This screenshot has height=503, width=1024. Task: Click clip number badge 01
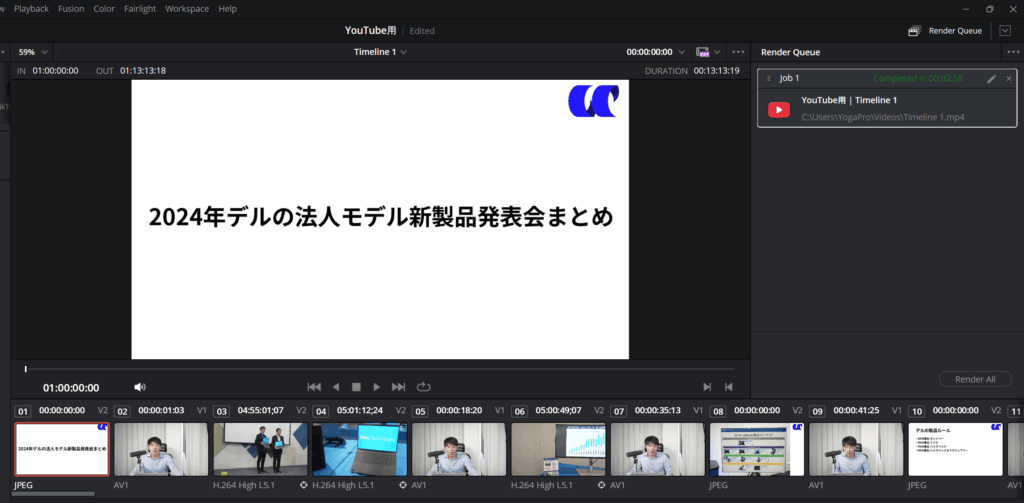pos(23,412)
